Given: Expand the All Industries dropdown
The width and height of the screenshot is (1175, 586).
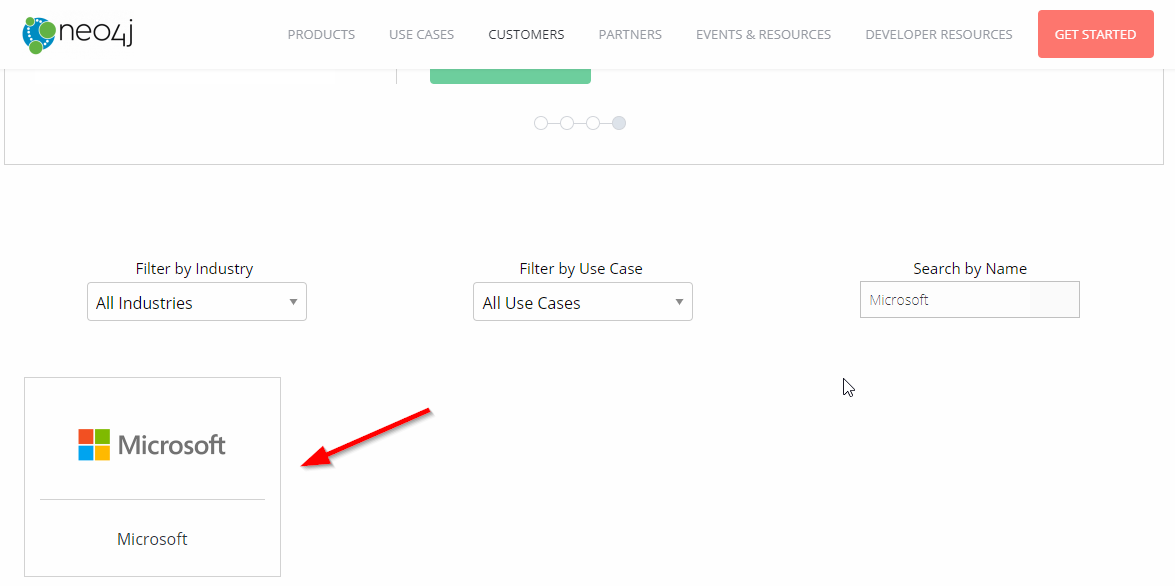Looking at the screenshot, I should (197, 302).
